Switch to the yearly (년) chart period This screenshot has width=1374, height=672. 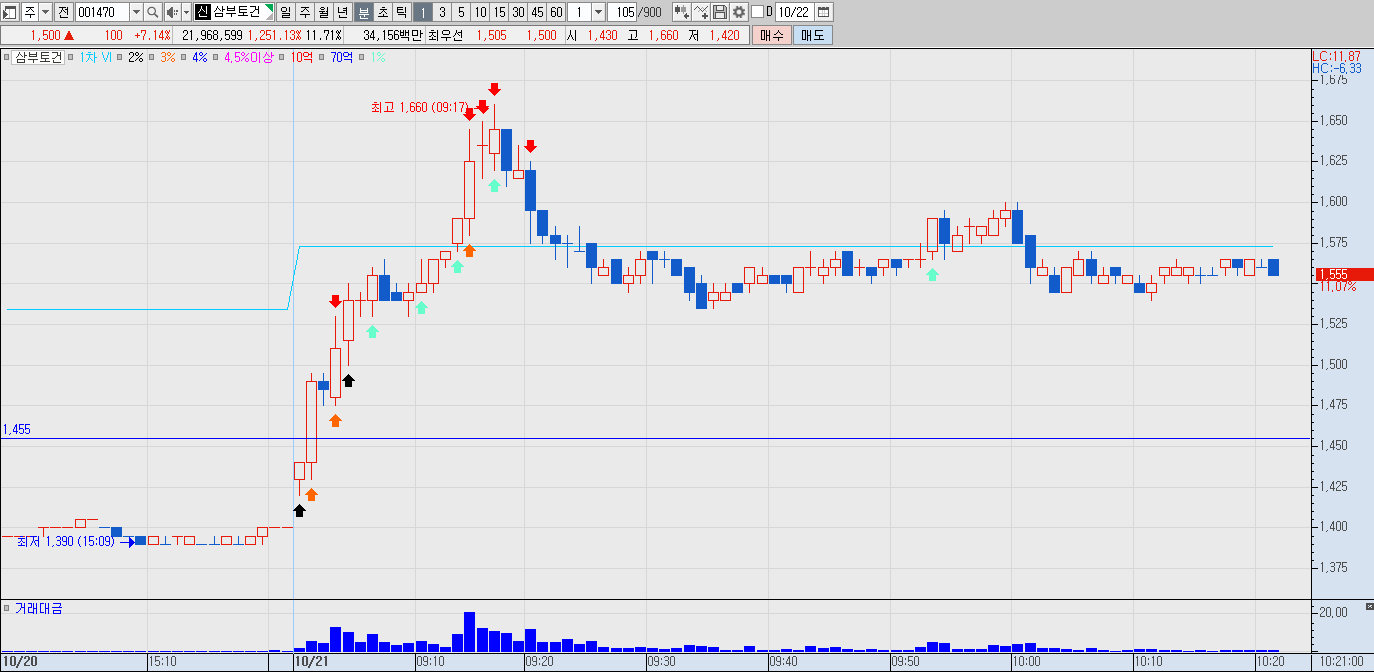343,12
